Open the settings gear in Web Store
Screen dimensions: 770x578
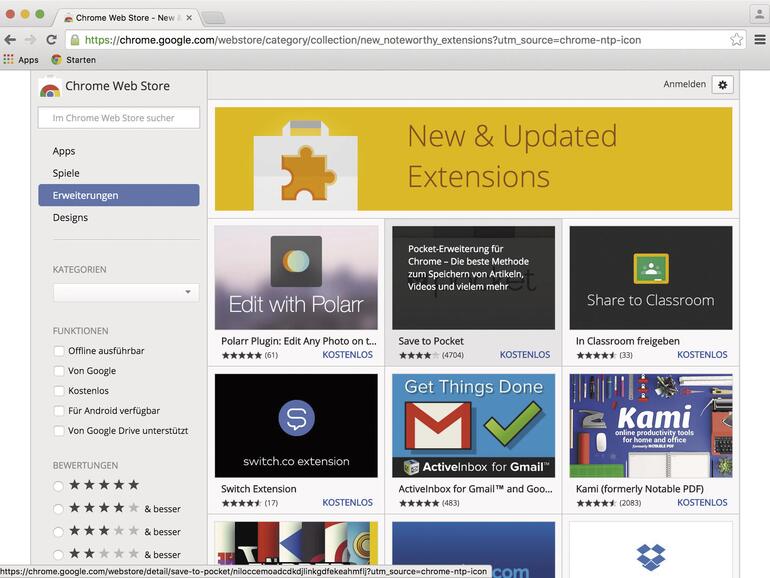[722, 85]
